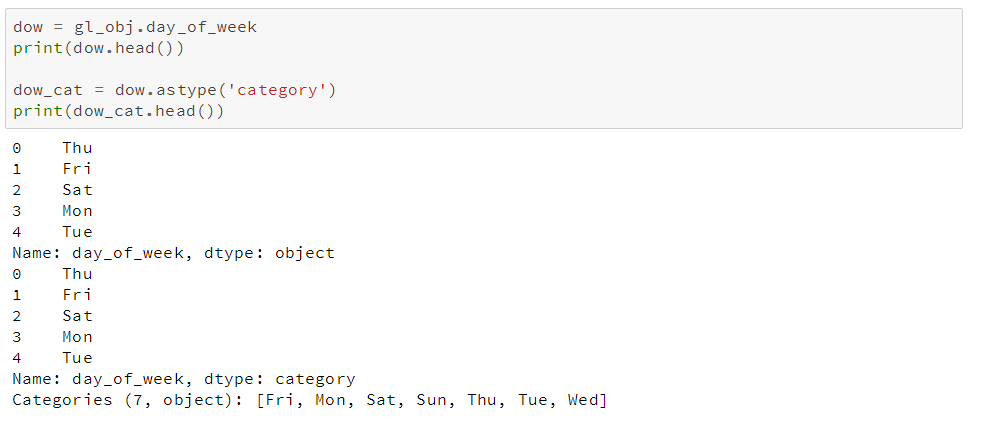
Task: Click Thu in the first output block
Action: coord(77,148)
